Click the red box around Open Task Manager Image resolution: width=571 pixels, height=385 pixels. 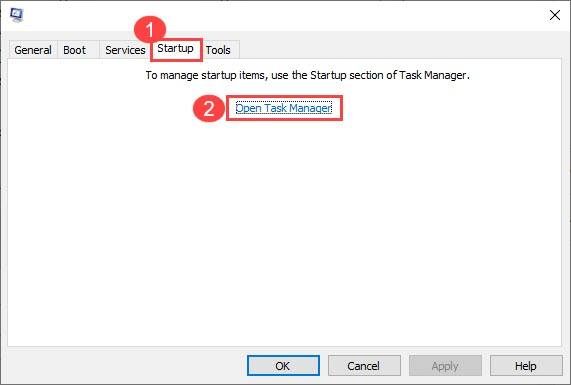tap(284, 108)
